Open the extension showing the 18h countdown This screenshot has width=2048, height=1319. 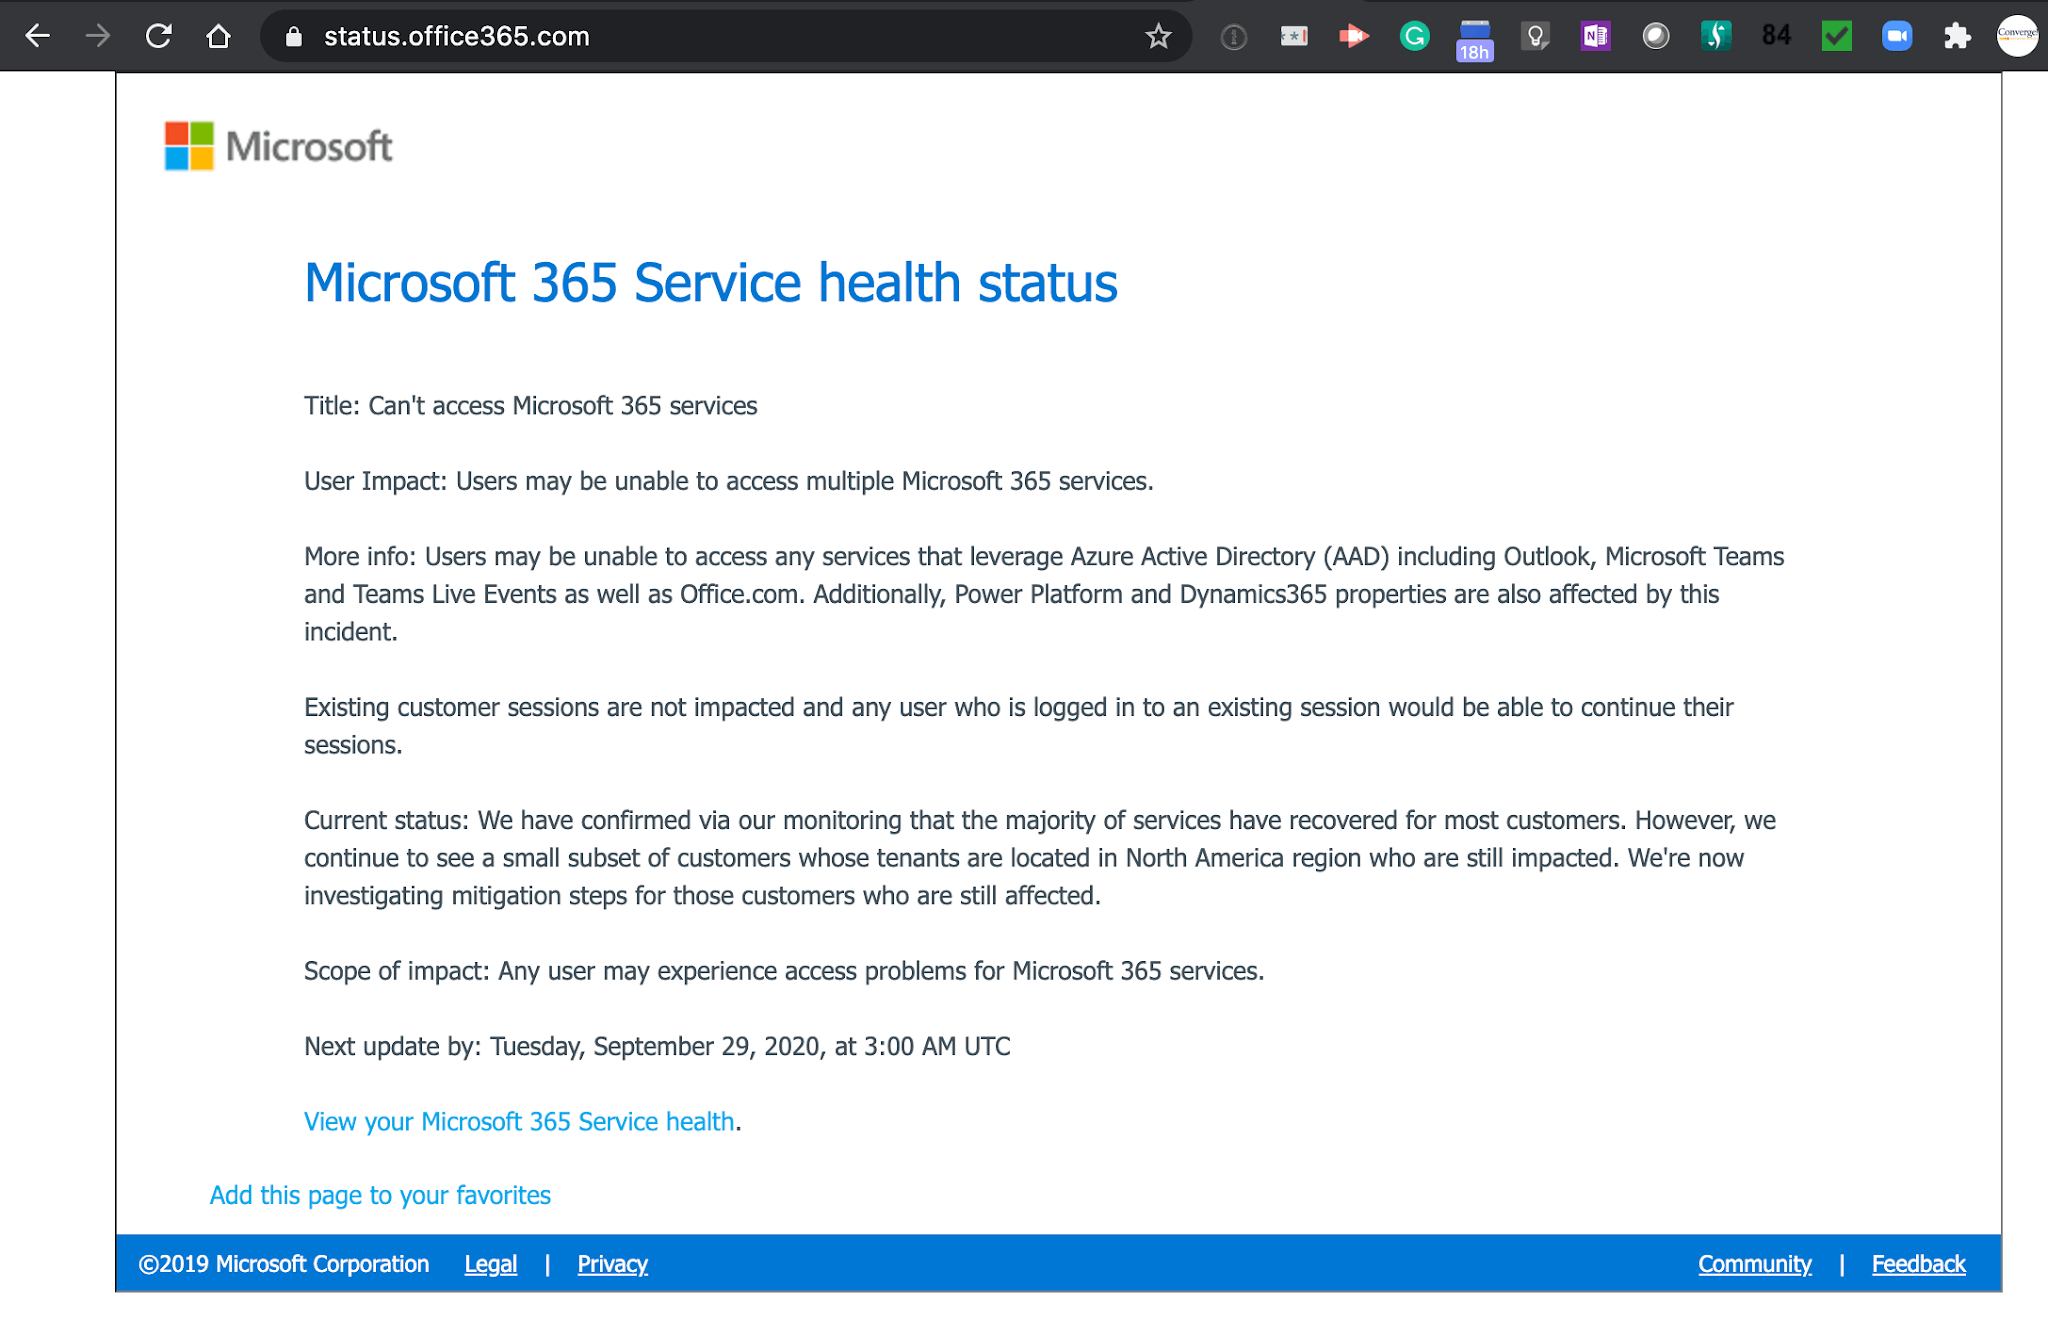1474,35
